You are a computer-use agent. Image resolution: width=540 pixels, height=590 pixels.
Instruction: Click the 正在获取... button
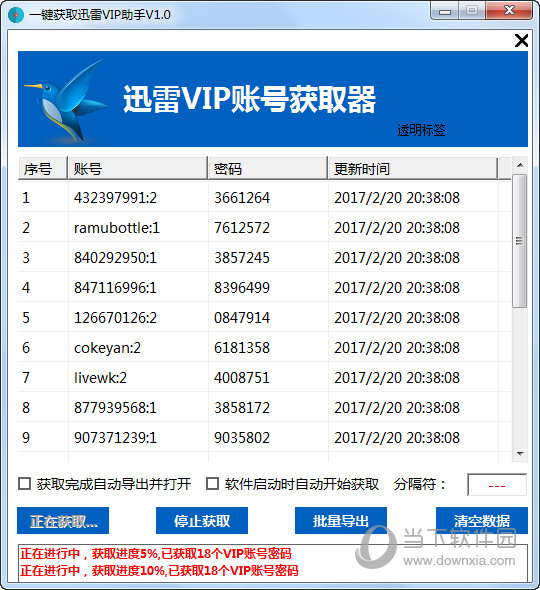coord(63,520)
